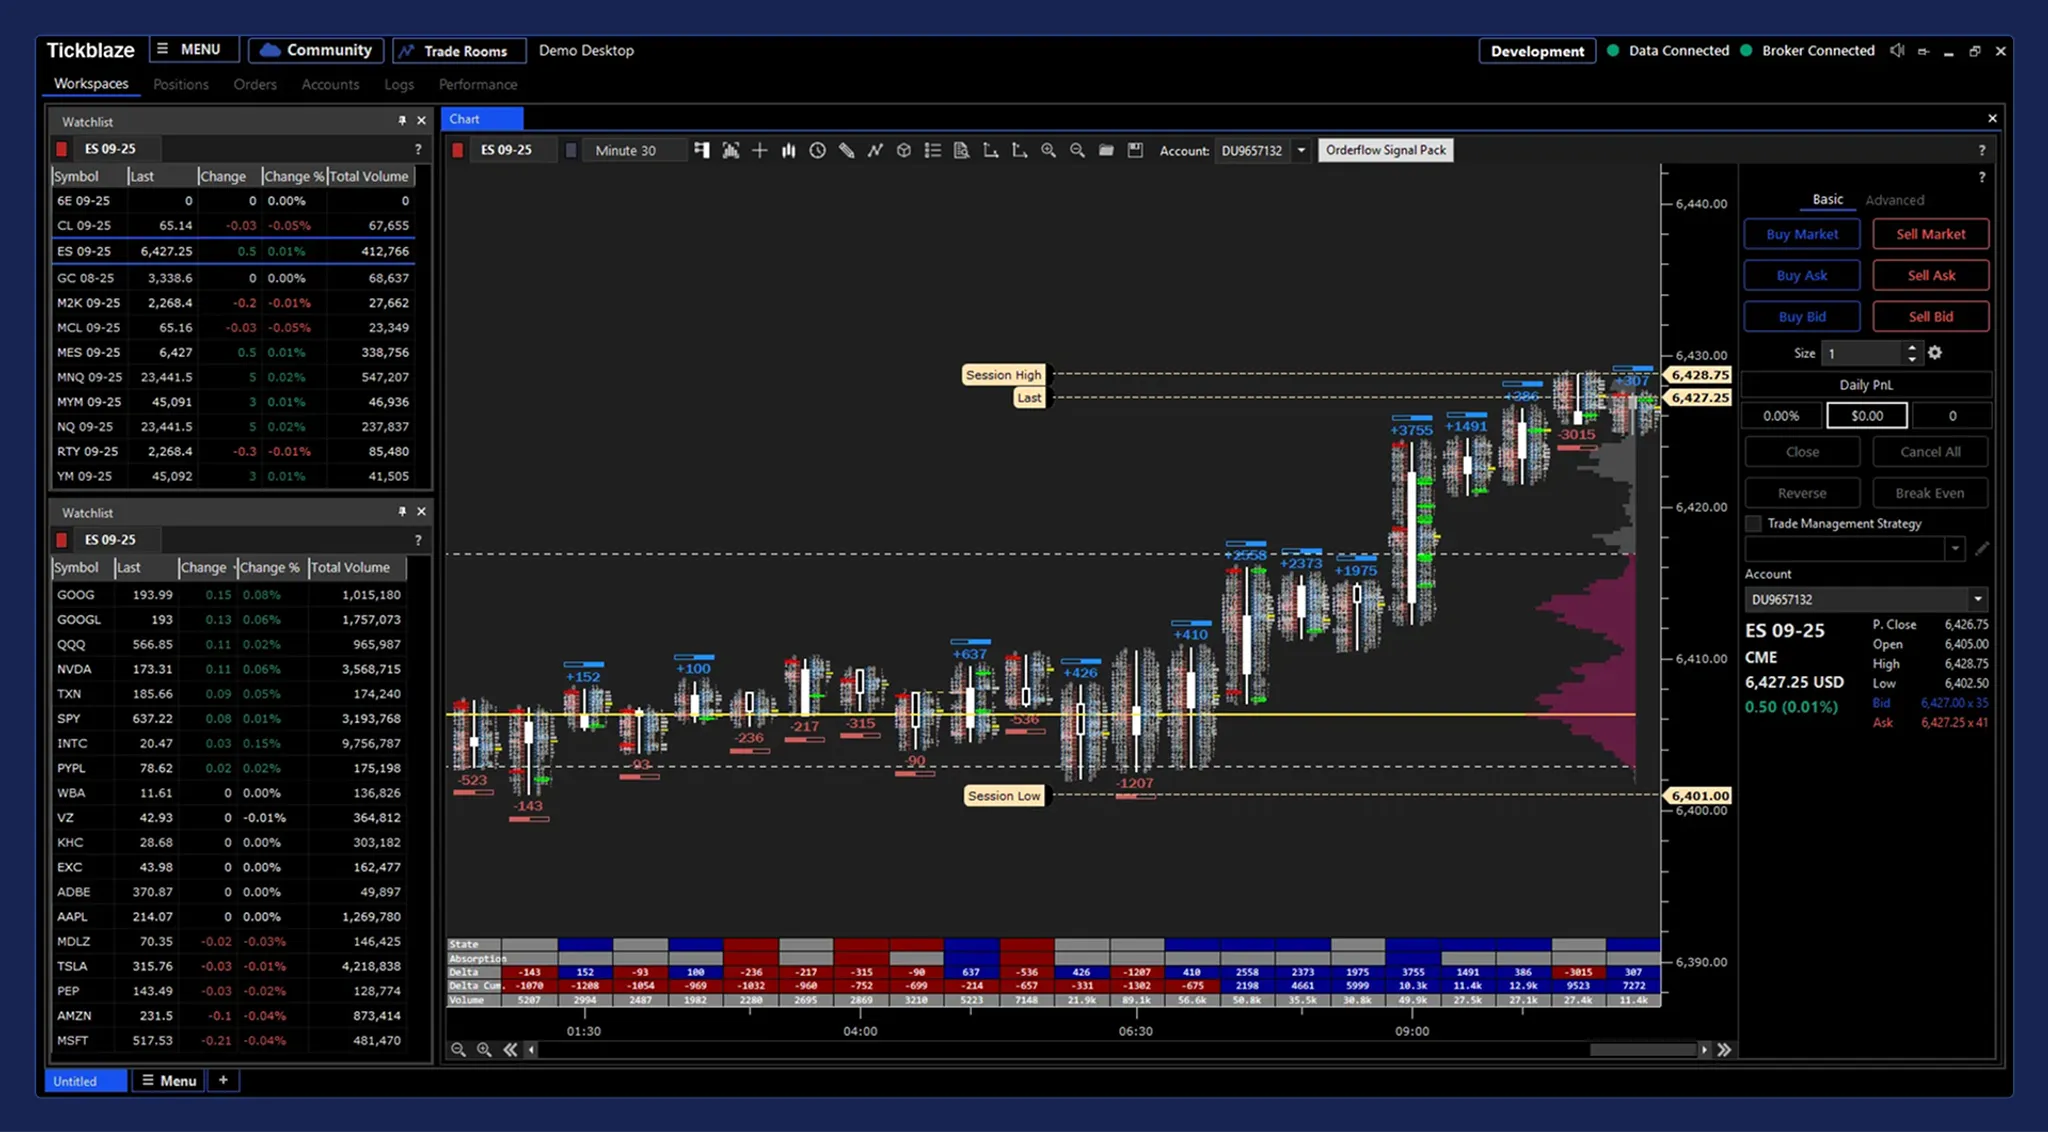Switch to the Logs tab
This screenshot has width=2048, height=1132.
pyautogui.click(x=399, y=85)
